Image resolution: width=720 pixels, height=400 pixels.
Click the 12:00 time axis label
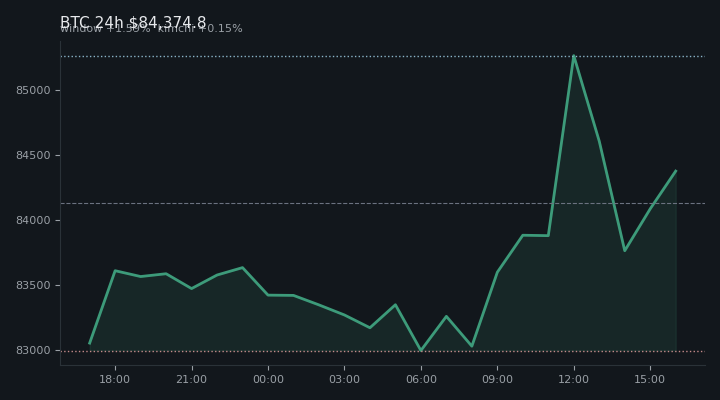574,379
